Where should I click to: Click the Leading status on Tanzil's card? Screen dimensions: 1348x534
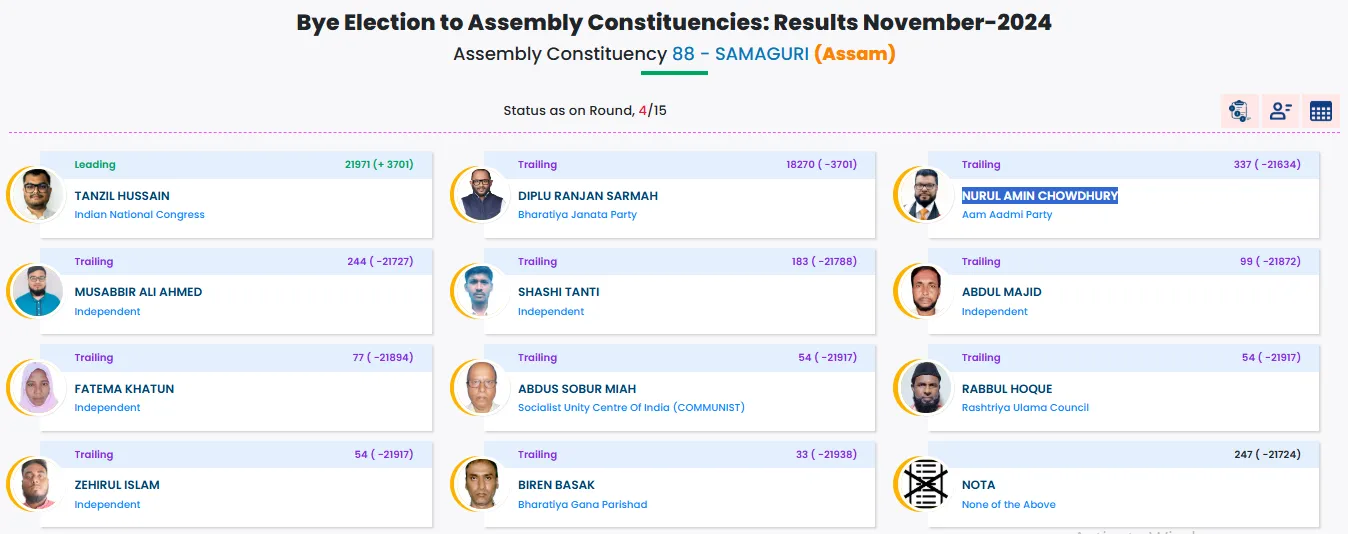(95, 165)
